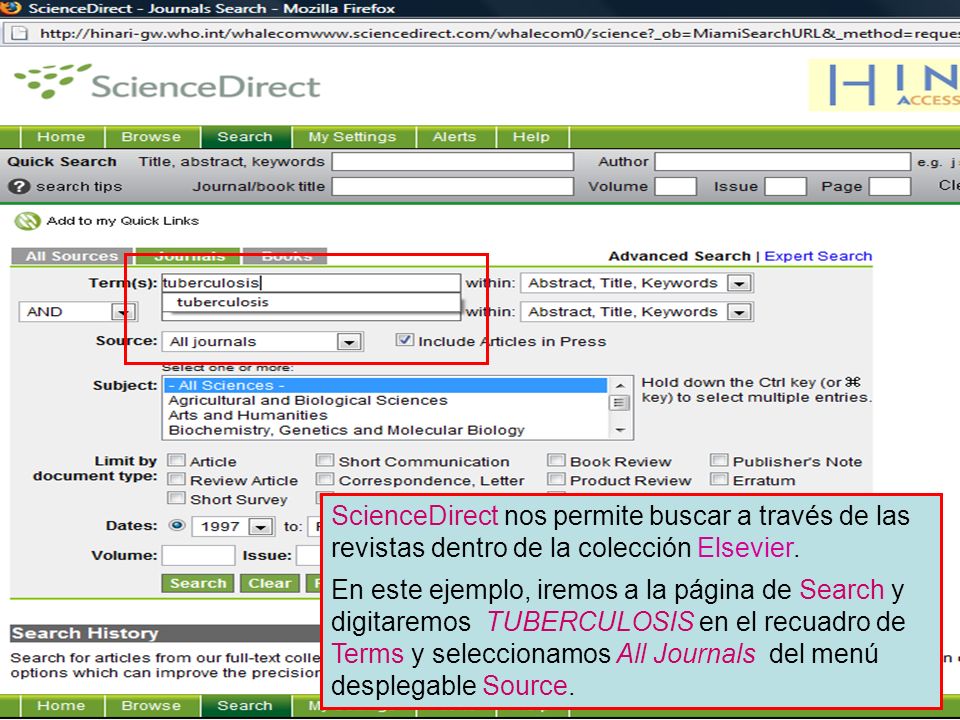Image resolution: width=960 pixels, height=720 pixels.
Task: Click the quick search Volume field
Action: coord(675,186)
